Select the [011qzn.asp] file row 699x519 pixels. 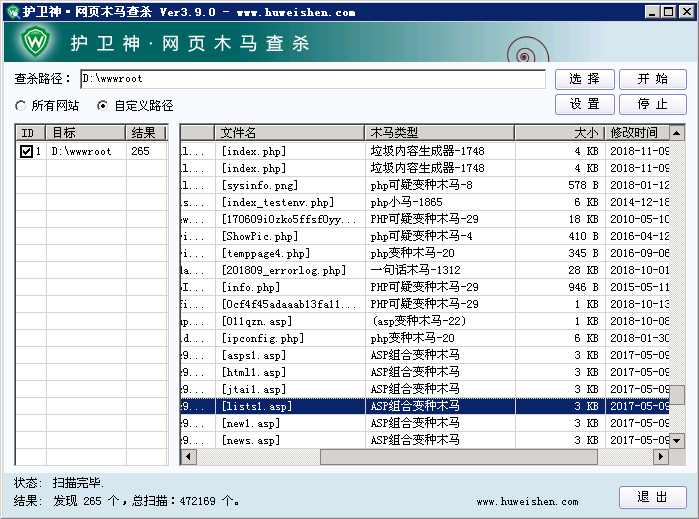425,321
